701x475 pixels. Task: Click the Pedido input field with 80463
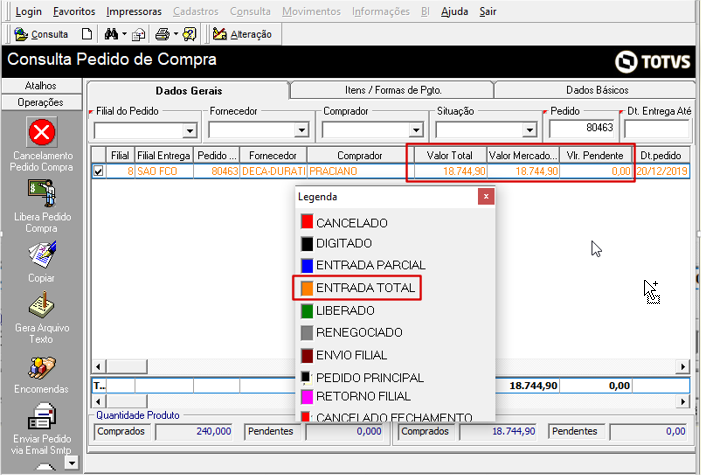pyautogui.click(x=582, y=128)
